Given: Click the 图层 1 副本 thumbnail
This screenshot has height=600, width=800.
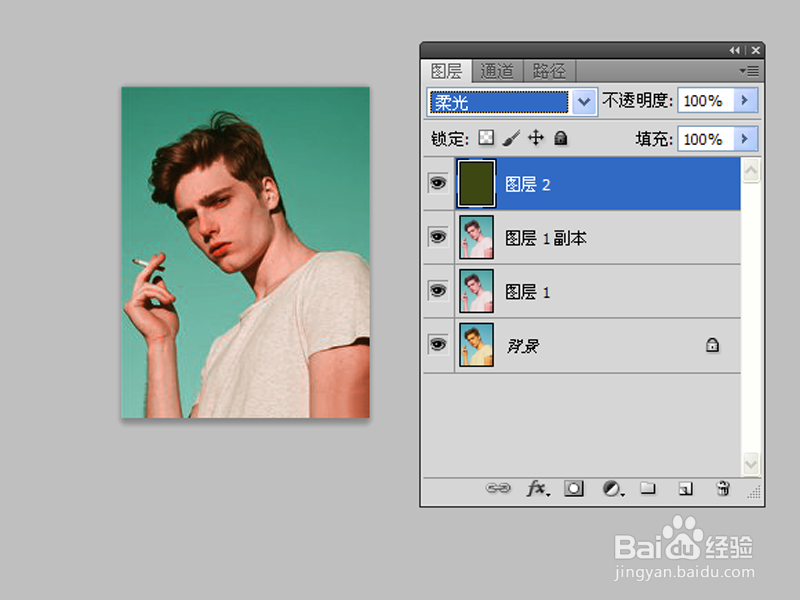Looking at the screenshot, I should [477, 237].
